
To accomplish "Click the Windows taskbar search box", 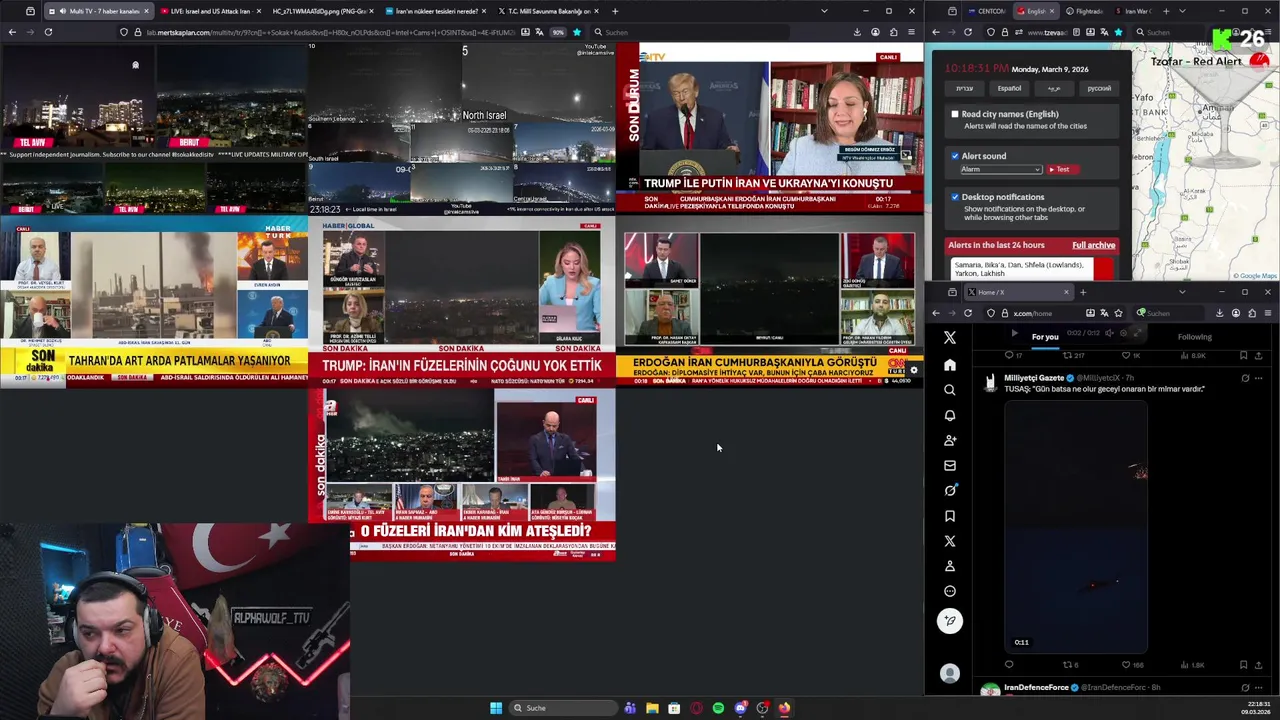I will tap(562, 708).
